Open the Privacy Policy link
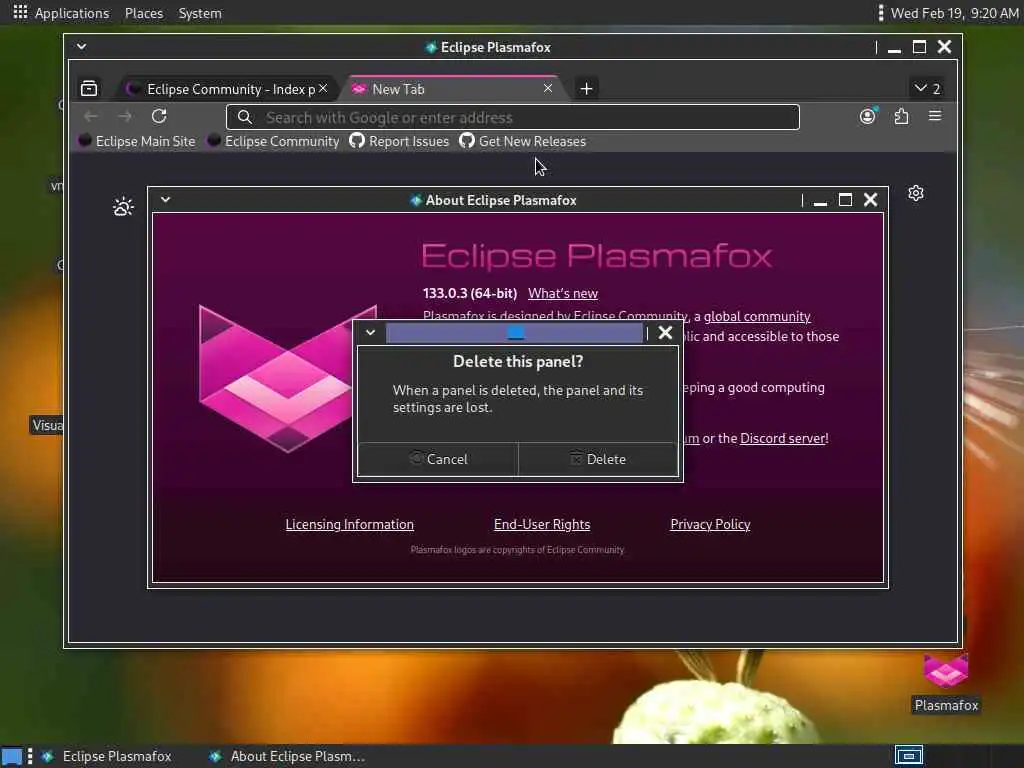This screenshot has width=1024, height=768. click(x=710, y=524)
